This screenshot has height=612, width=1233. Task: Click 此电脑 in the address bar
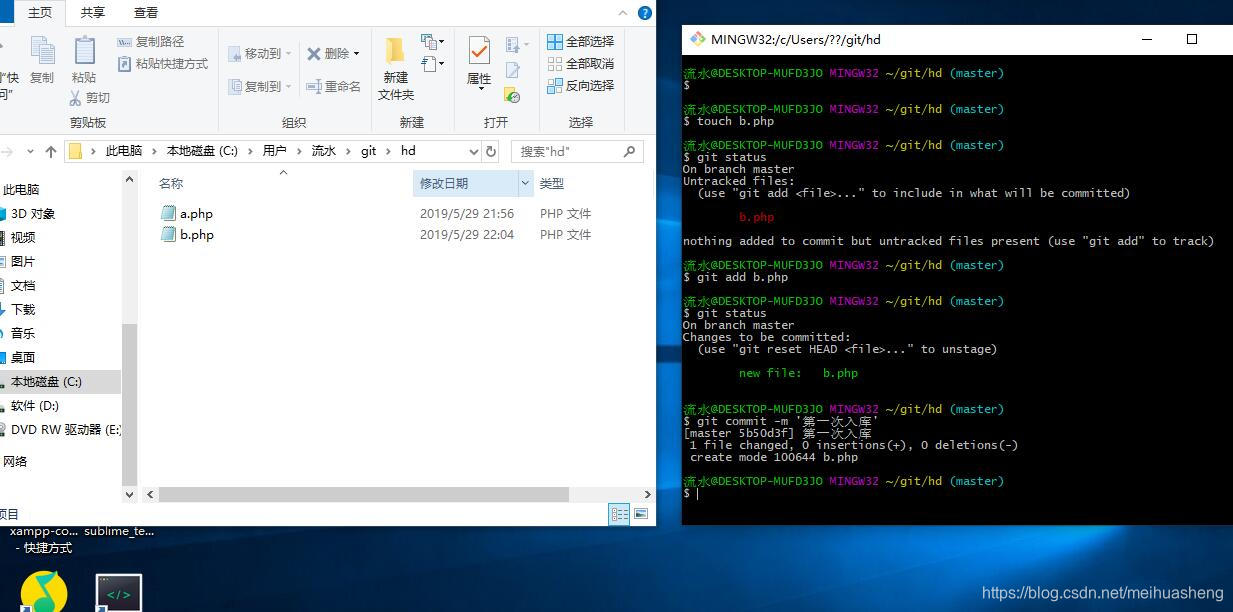click(123, 151)
